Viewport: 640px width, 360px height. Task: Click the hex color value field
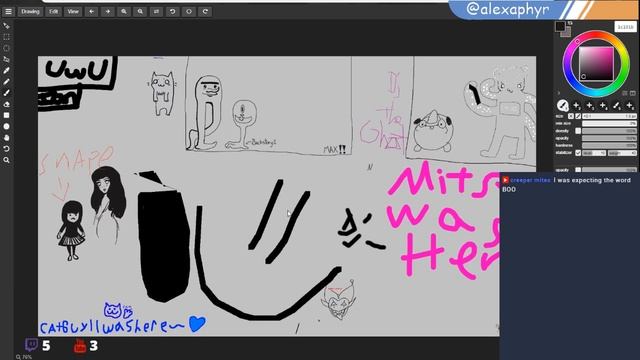click(x=626, y=27)
